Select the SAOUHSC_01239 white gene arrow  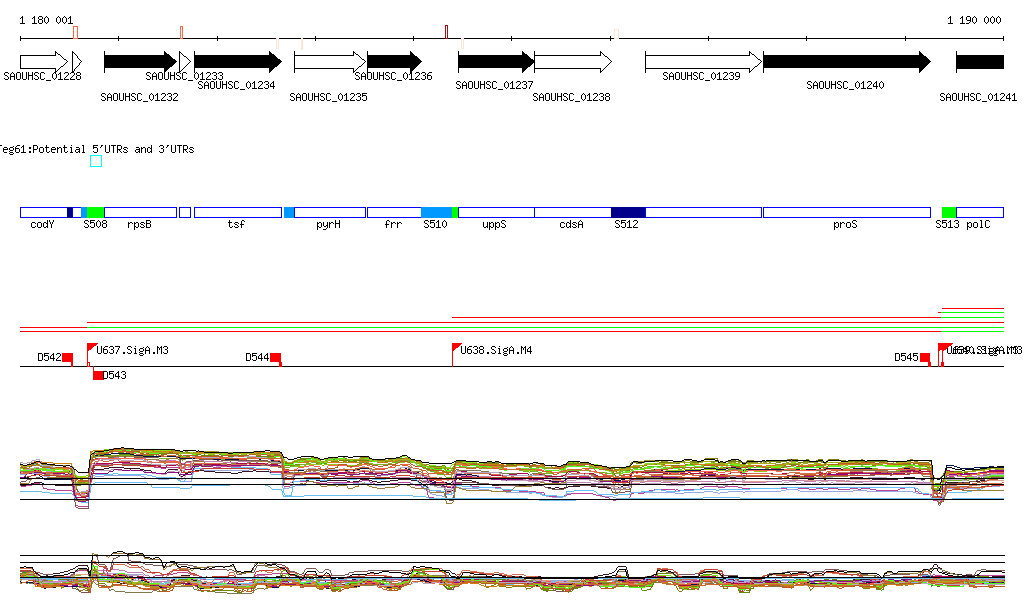pos(702,62)
